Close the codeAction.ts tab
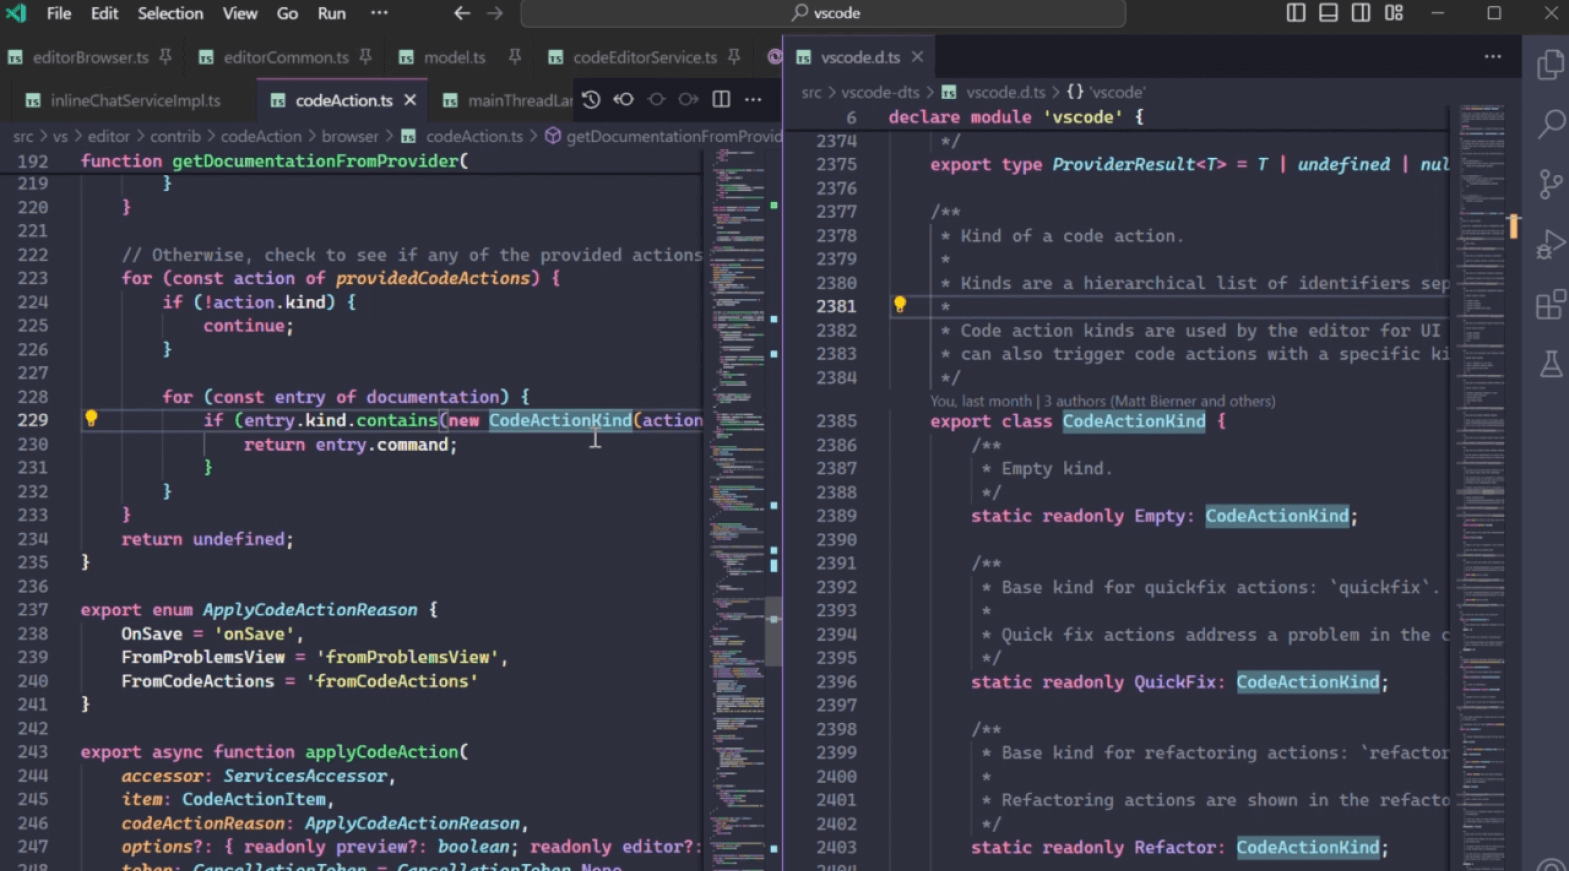This screenshot has width=1569, height=871. (x=410, y=100)
